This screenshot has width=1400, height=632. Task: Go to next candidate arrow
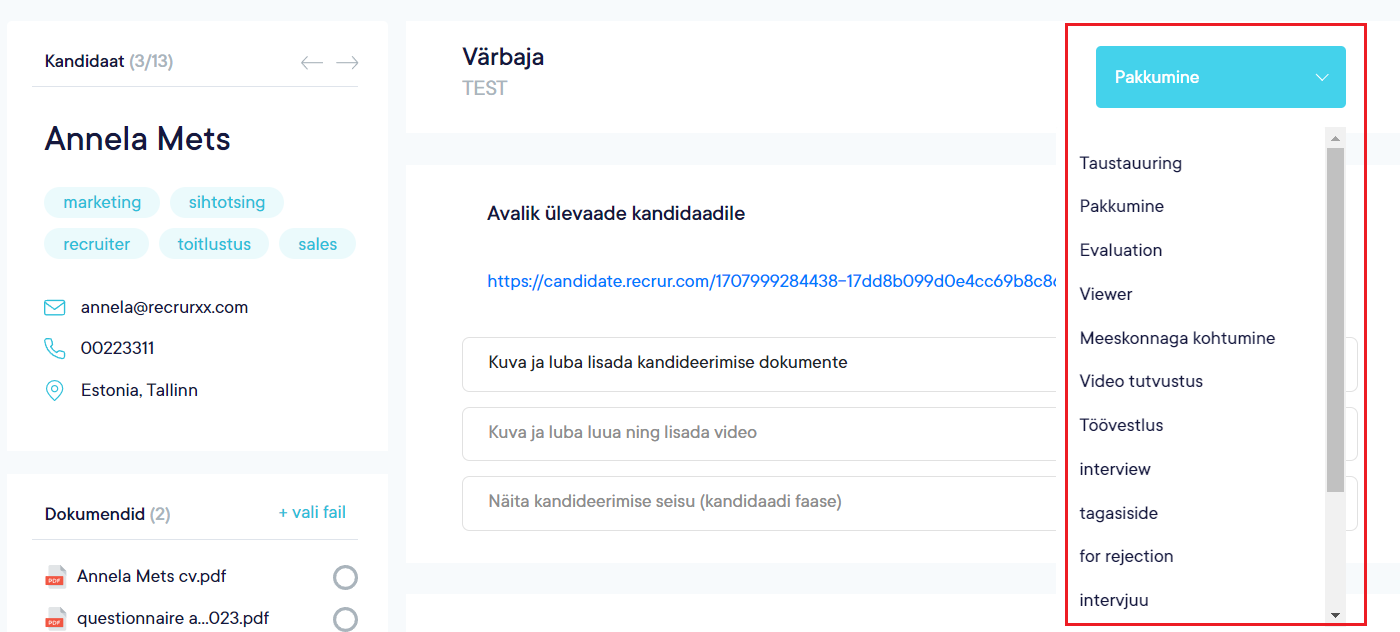[x=347, y=63]
